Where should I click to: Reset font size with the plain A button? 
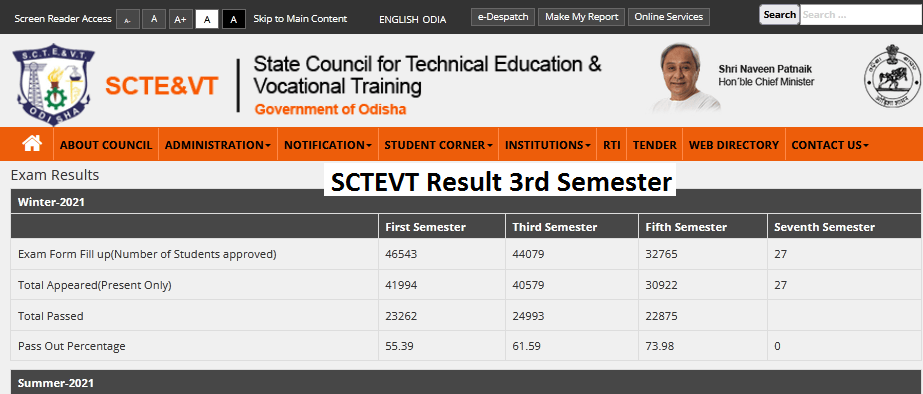tap(154, 19)
